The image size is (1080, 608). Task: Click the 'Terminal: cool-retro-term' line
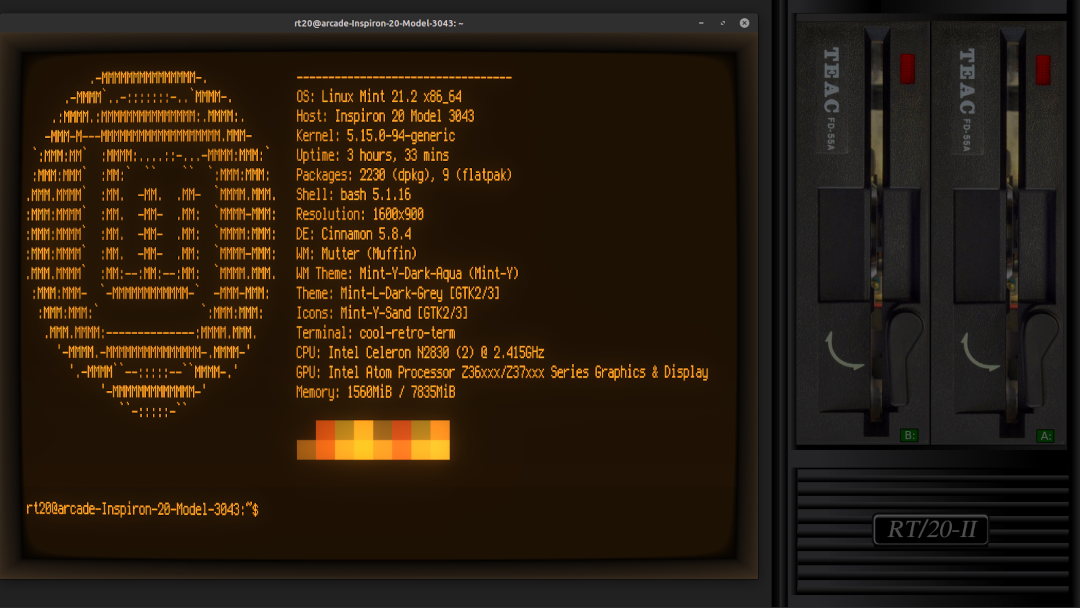coord(375,333)
